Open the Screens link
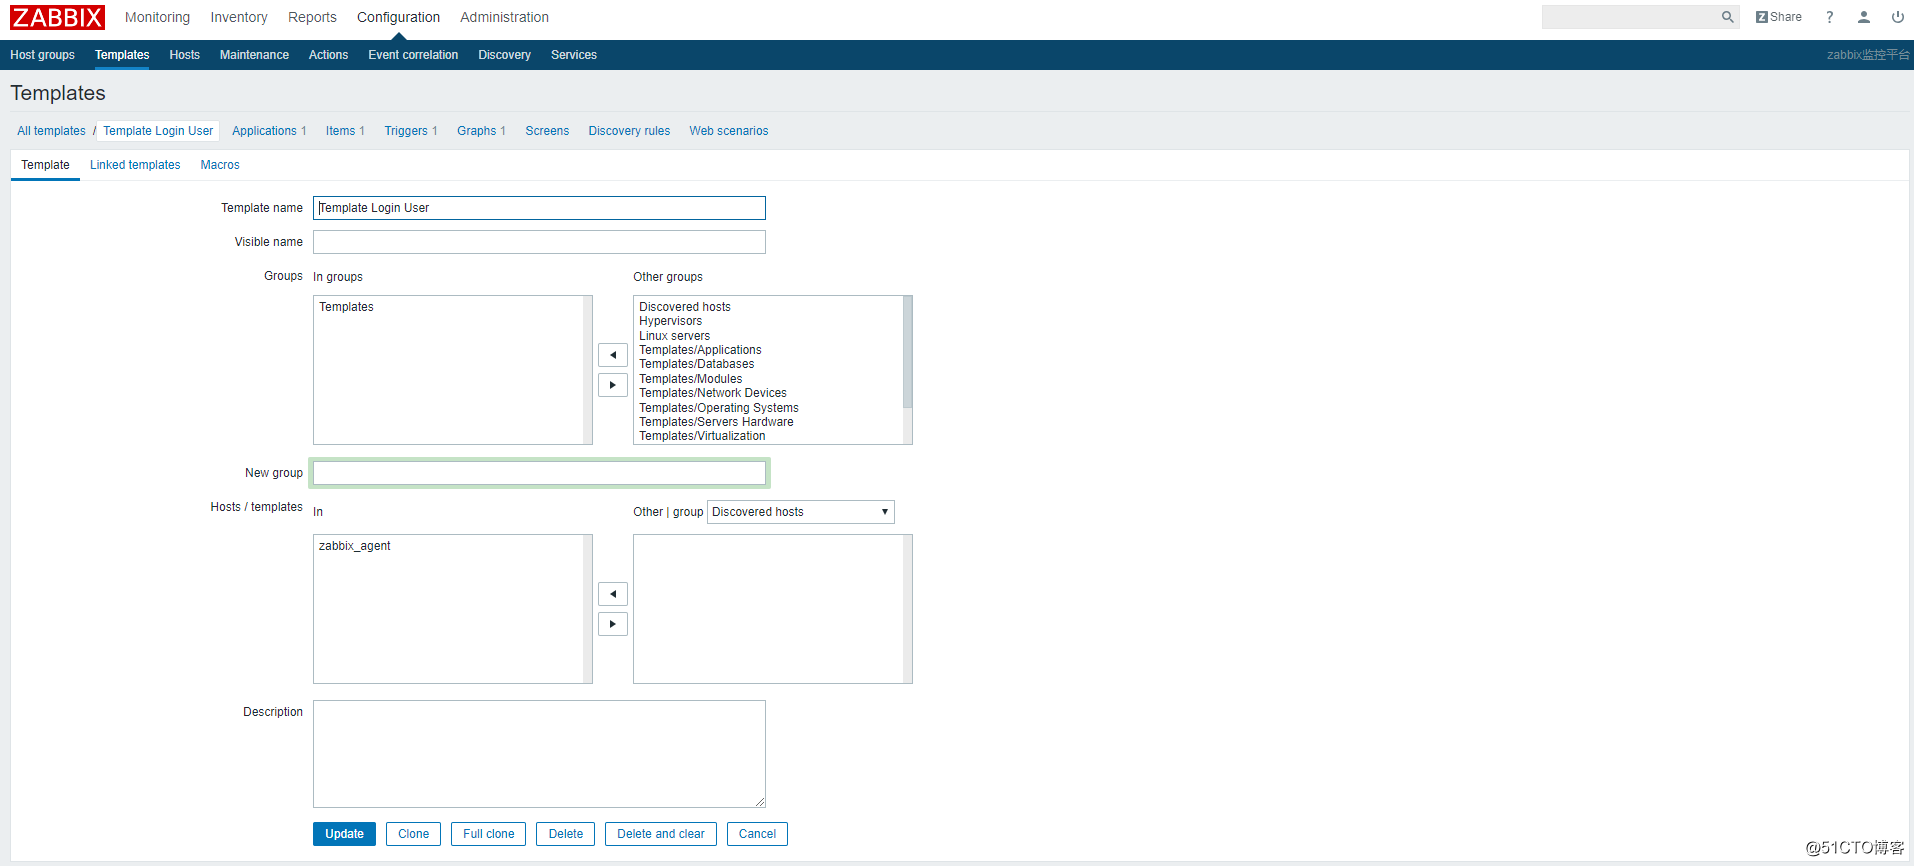The height and width of the screenshot is (866, 1914). click(547, 131)
